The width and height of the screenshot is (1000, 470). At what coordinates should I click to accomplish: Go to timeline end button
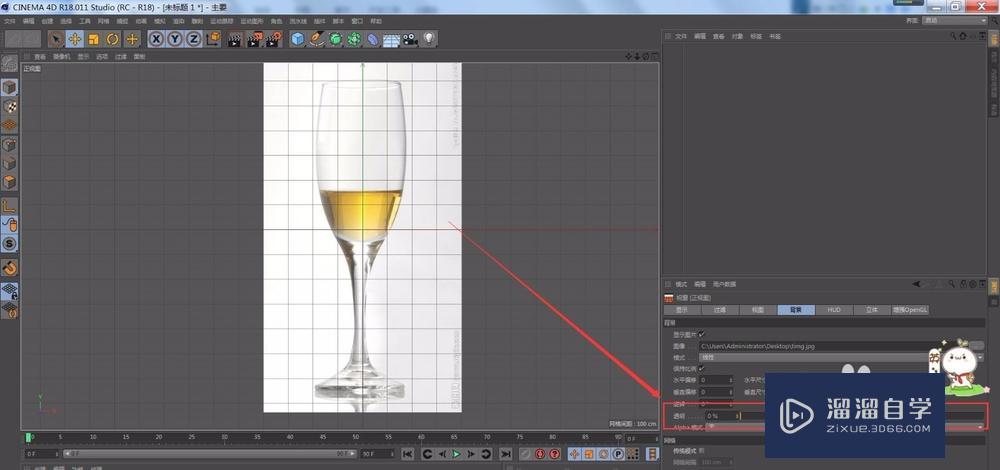[506, 454]
